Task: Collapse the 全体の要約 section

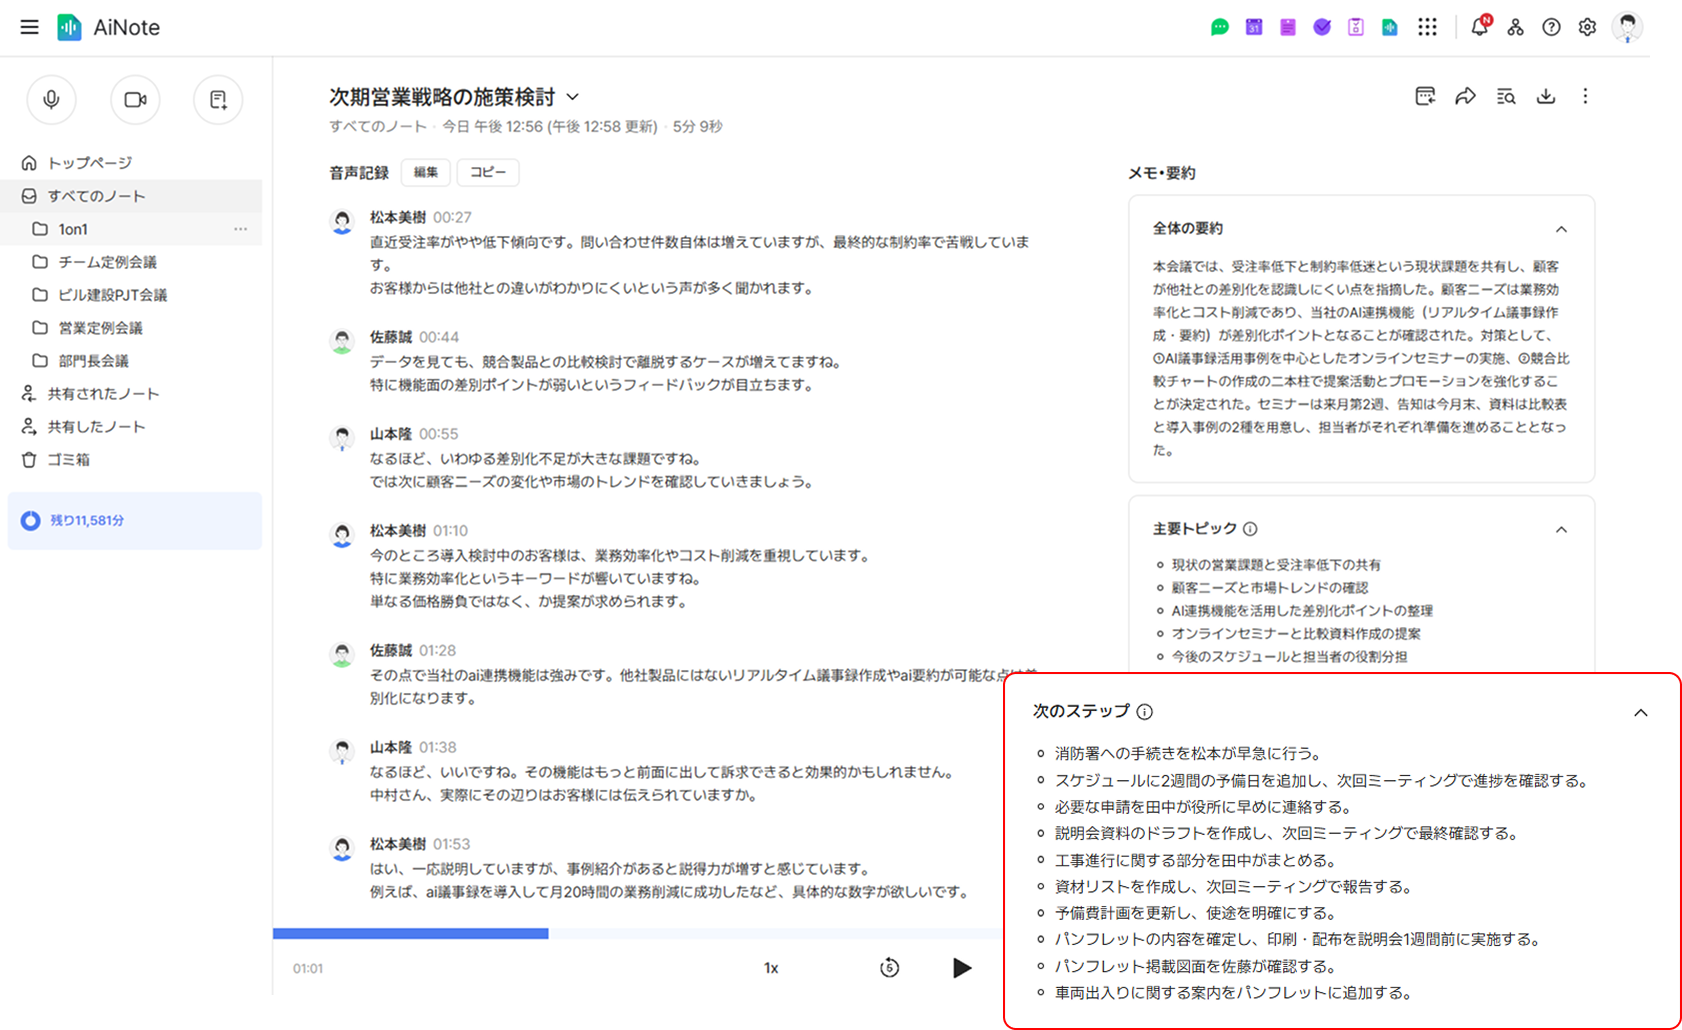Action: click(1561, 229)
